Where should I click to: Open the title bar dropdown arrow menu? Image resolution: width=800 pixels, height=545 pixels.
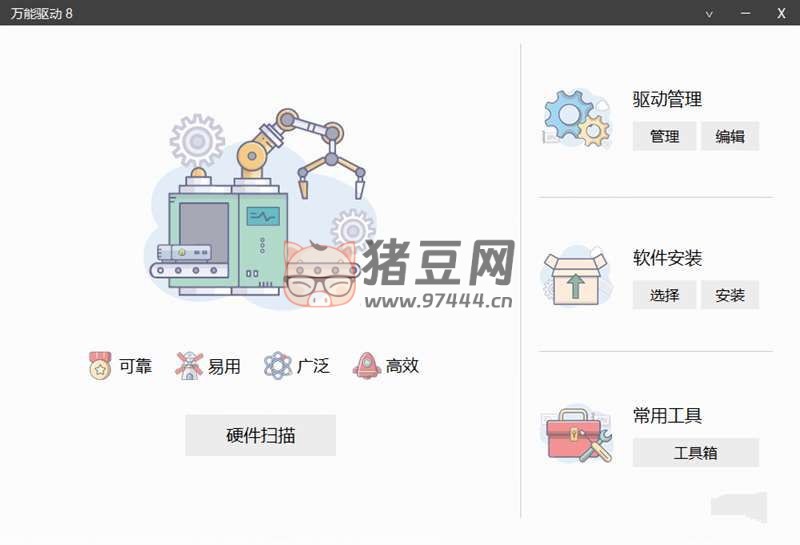(x=709, y=14)
